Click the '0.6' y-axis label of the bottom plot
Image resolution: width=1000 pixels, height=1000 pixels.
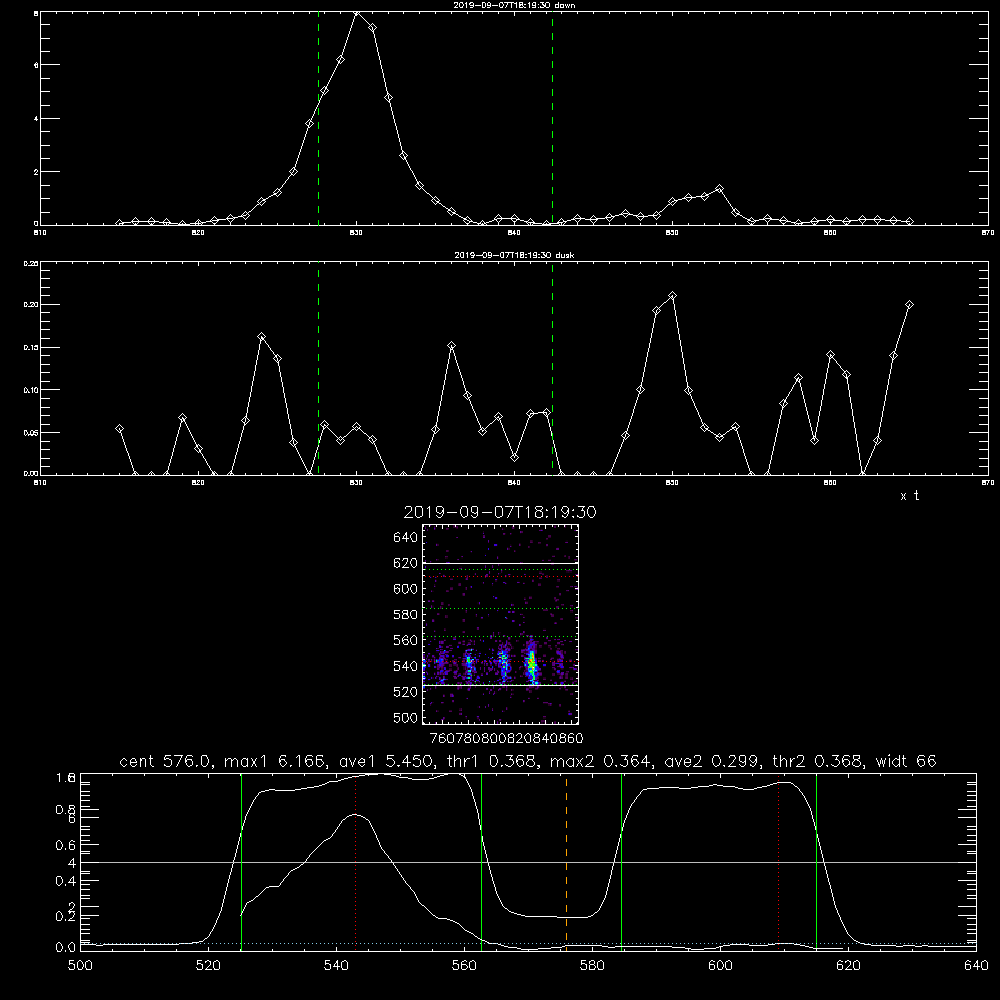(x=65, y=845)
